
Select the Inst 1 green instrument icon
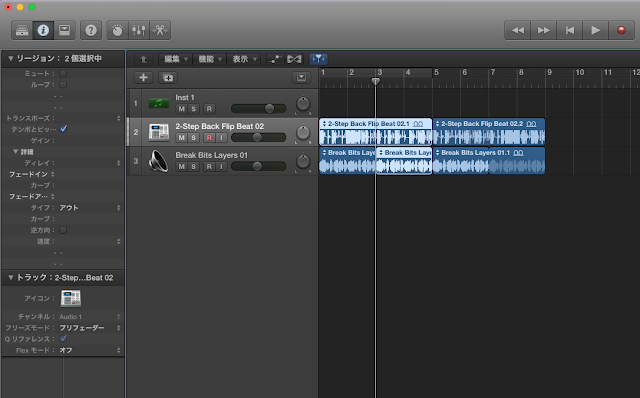click(x=158, y=103)
